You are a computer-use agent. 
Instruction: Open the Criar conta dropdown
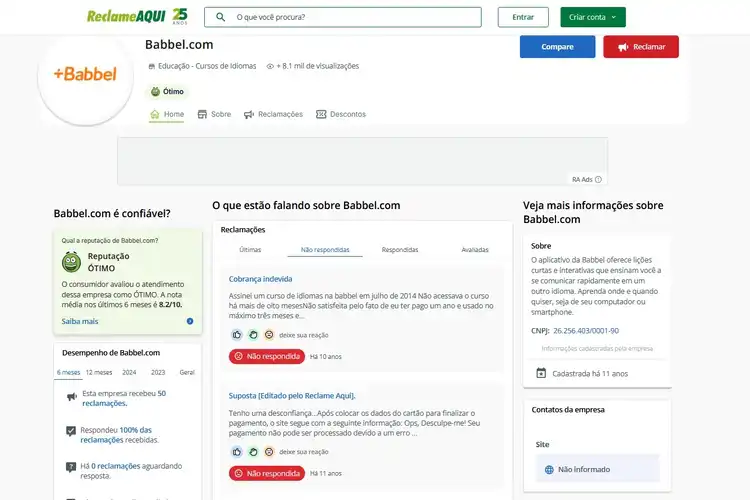pyautogui.click(x=593, y=17)
